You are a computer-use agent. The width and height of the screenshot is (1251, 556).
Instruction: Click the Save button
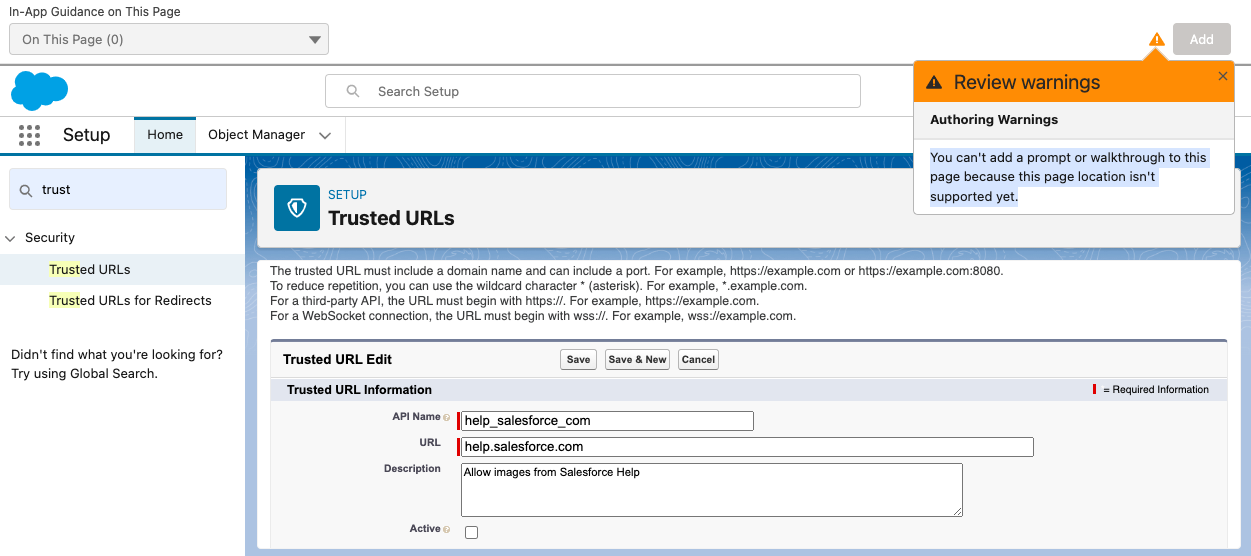(x=578, y=360)
